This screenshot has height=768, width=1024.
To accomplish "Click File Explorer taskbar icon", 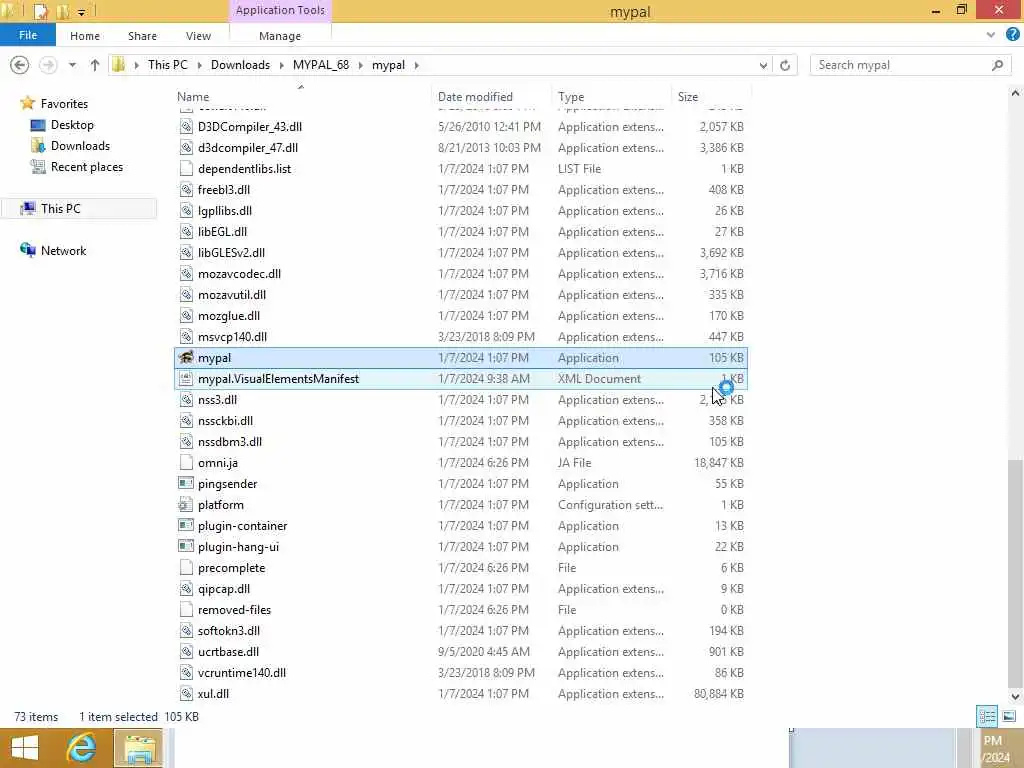I will click(x=139, y=748).
